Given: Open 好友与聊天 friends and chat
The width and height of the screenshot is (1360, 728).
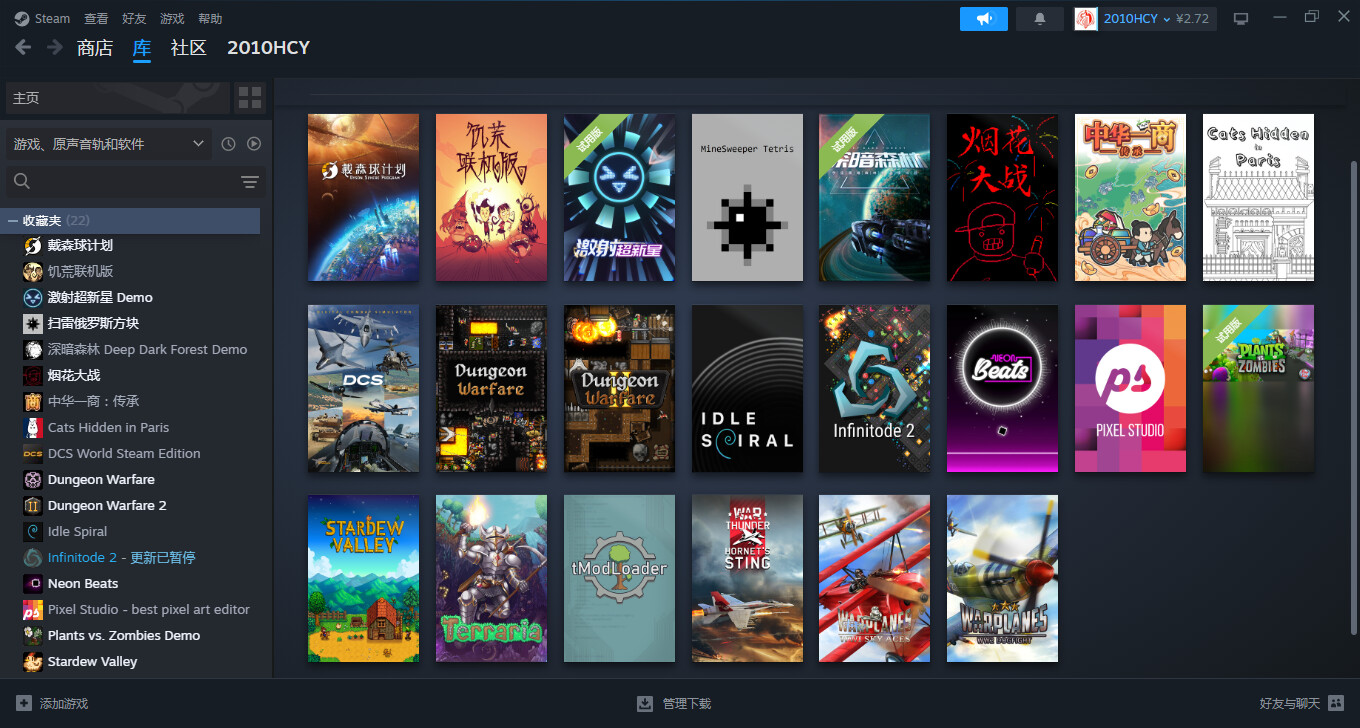Looking at the screenshot, I should pyautogui.click(x=1302, y=704).
